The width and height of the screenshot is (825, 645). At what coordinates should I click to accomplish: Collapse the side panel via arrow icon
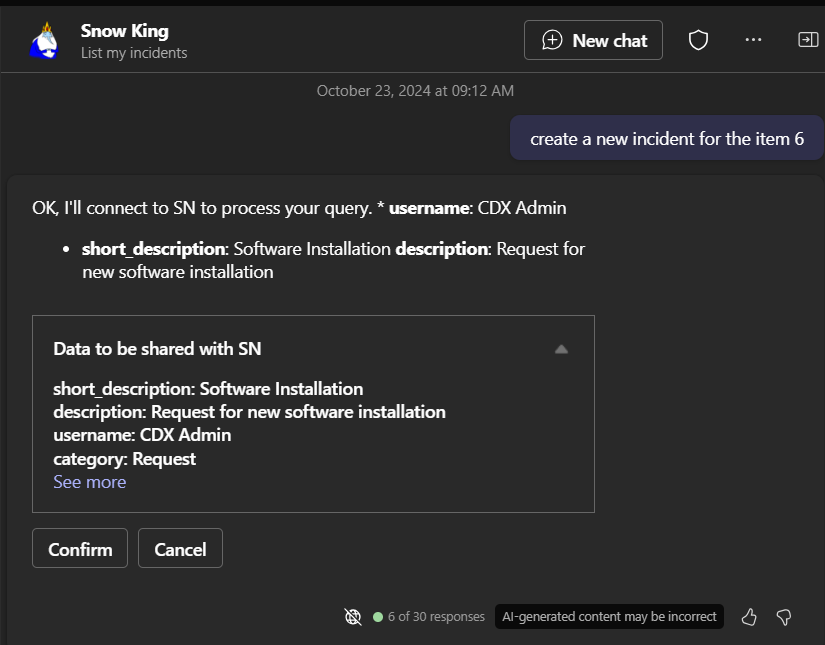808,40
